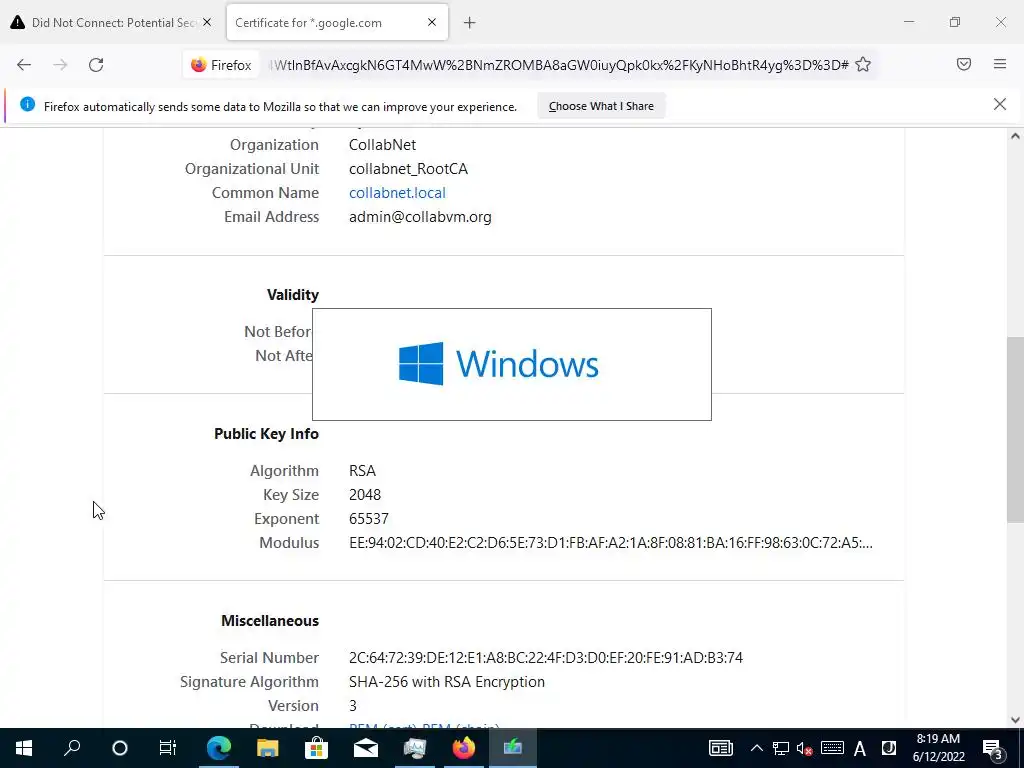Click the collabnet_RootCA organizational unit value

pyautogui.click(x=408, y=169)
